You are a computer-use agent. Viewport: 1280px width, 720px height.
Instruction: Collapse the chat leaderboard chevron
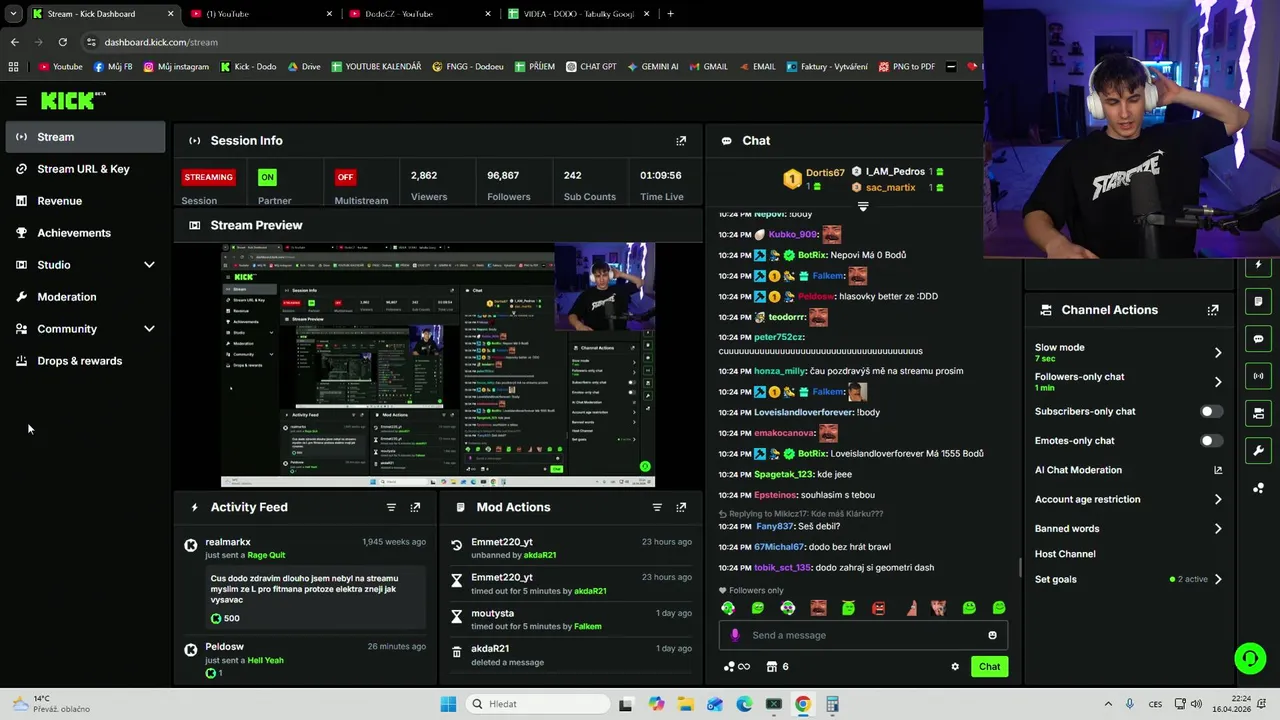point(863,206)
